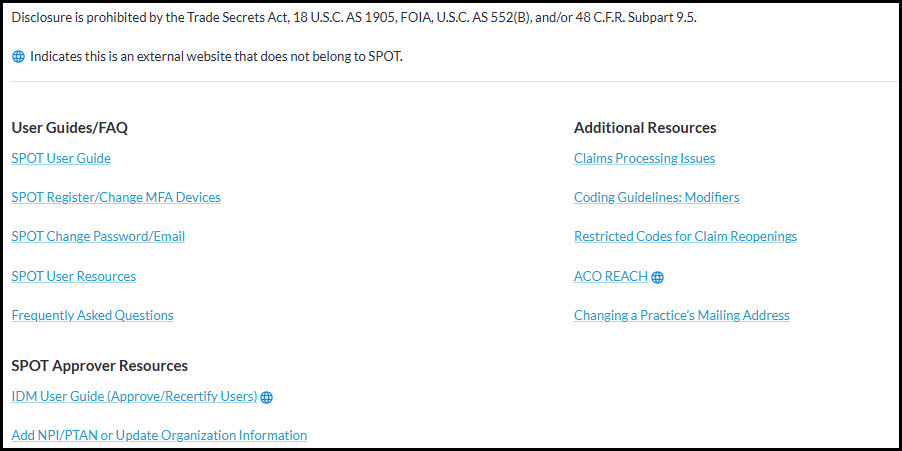This screenshot has width=902, height=451.
Task: Click the external website globe icon in the legend
Action: click(x=18, y=57)
